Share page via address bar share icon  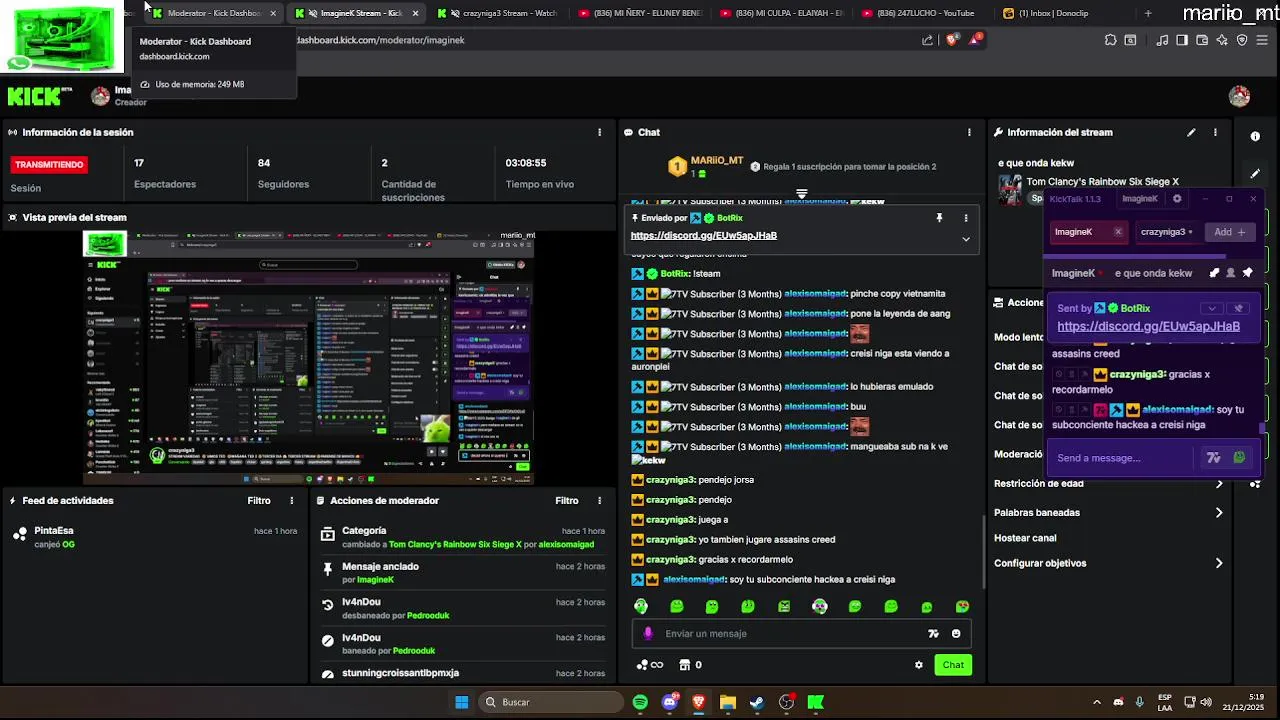pos(928,40)
